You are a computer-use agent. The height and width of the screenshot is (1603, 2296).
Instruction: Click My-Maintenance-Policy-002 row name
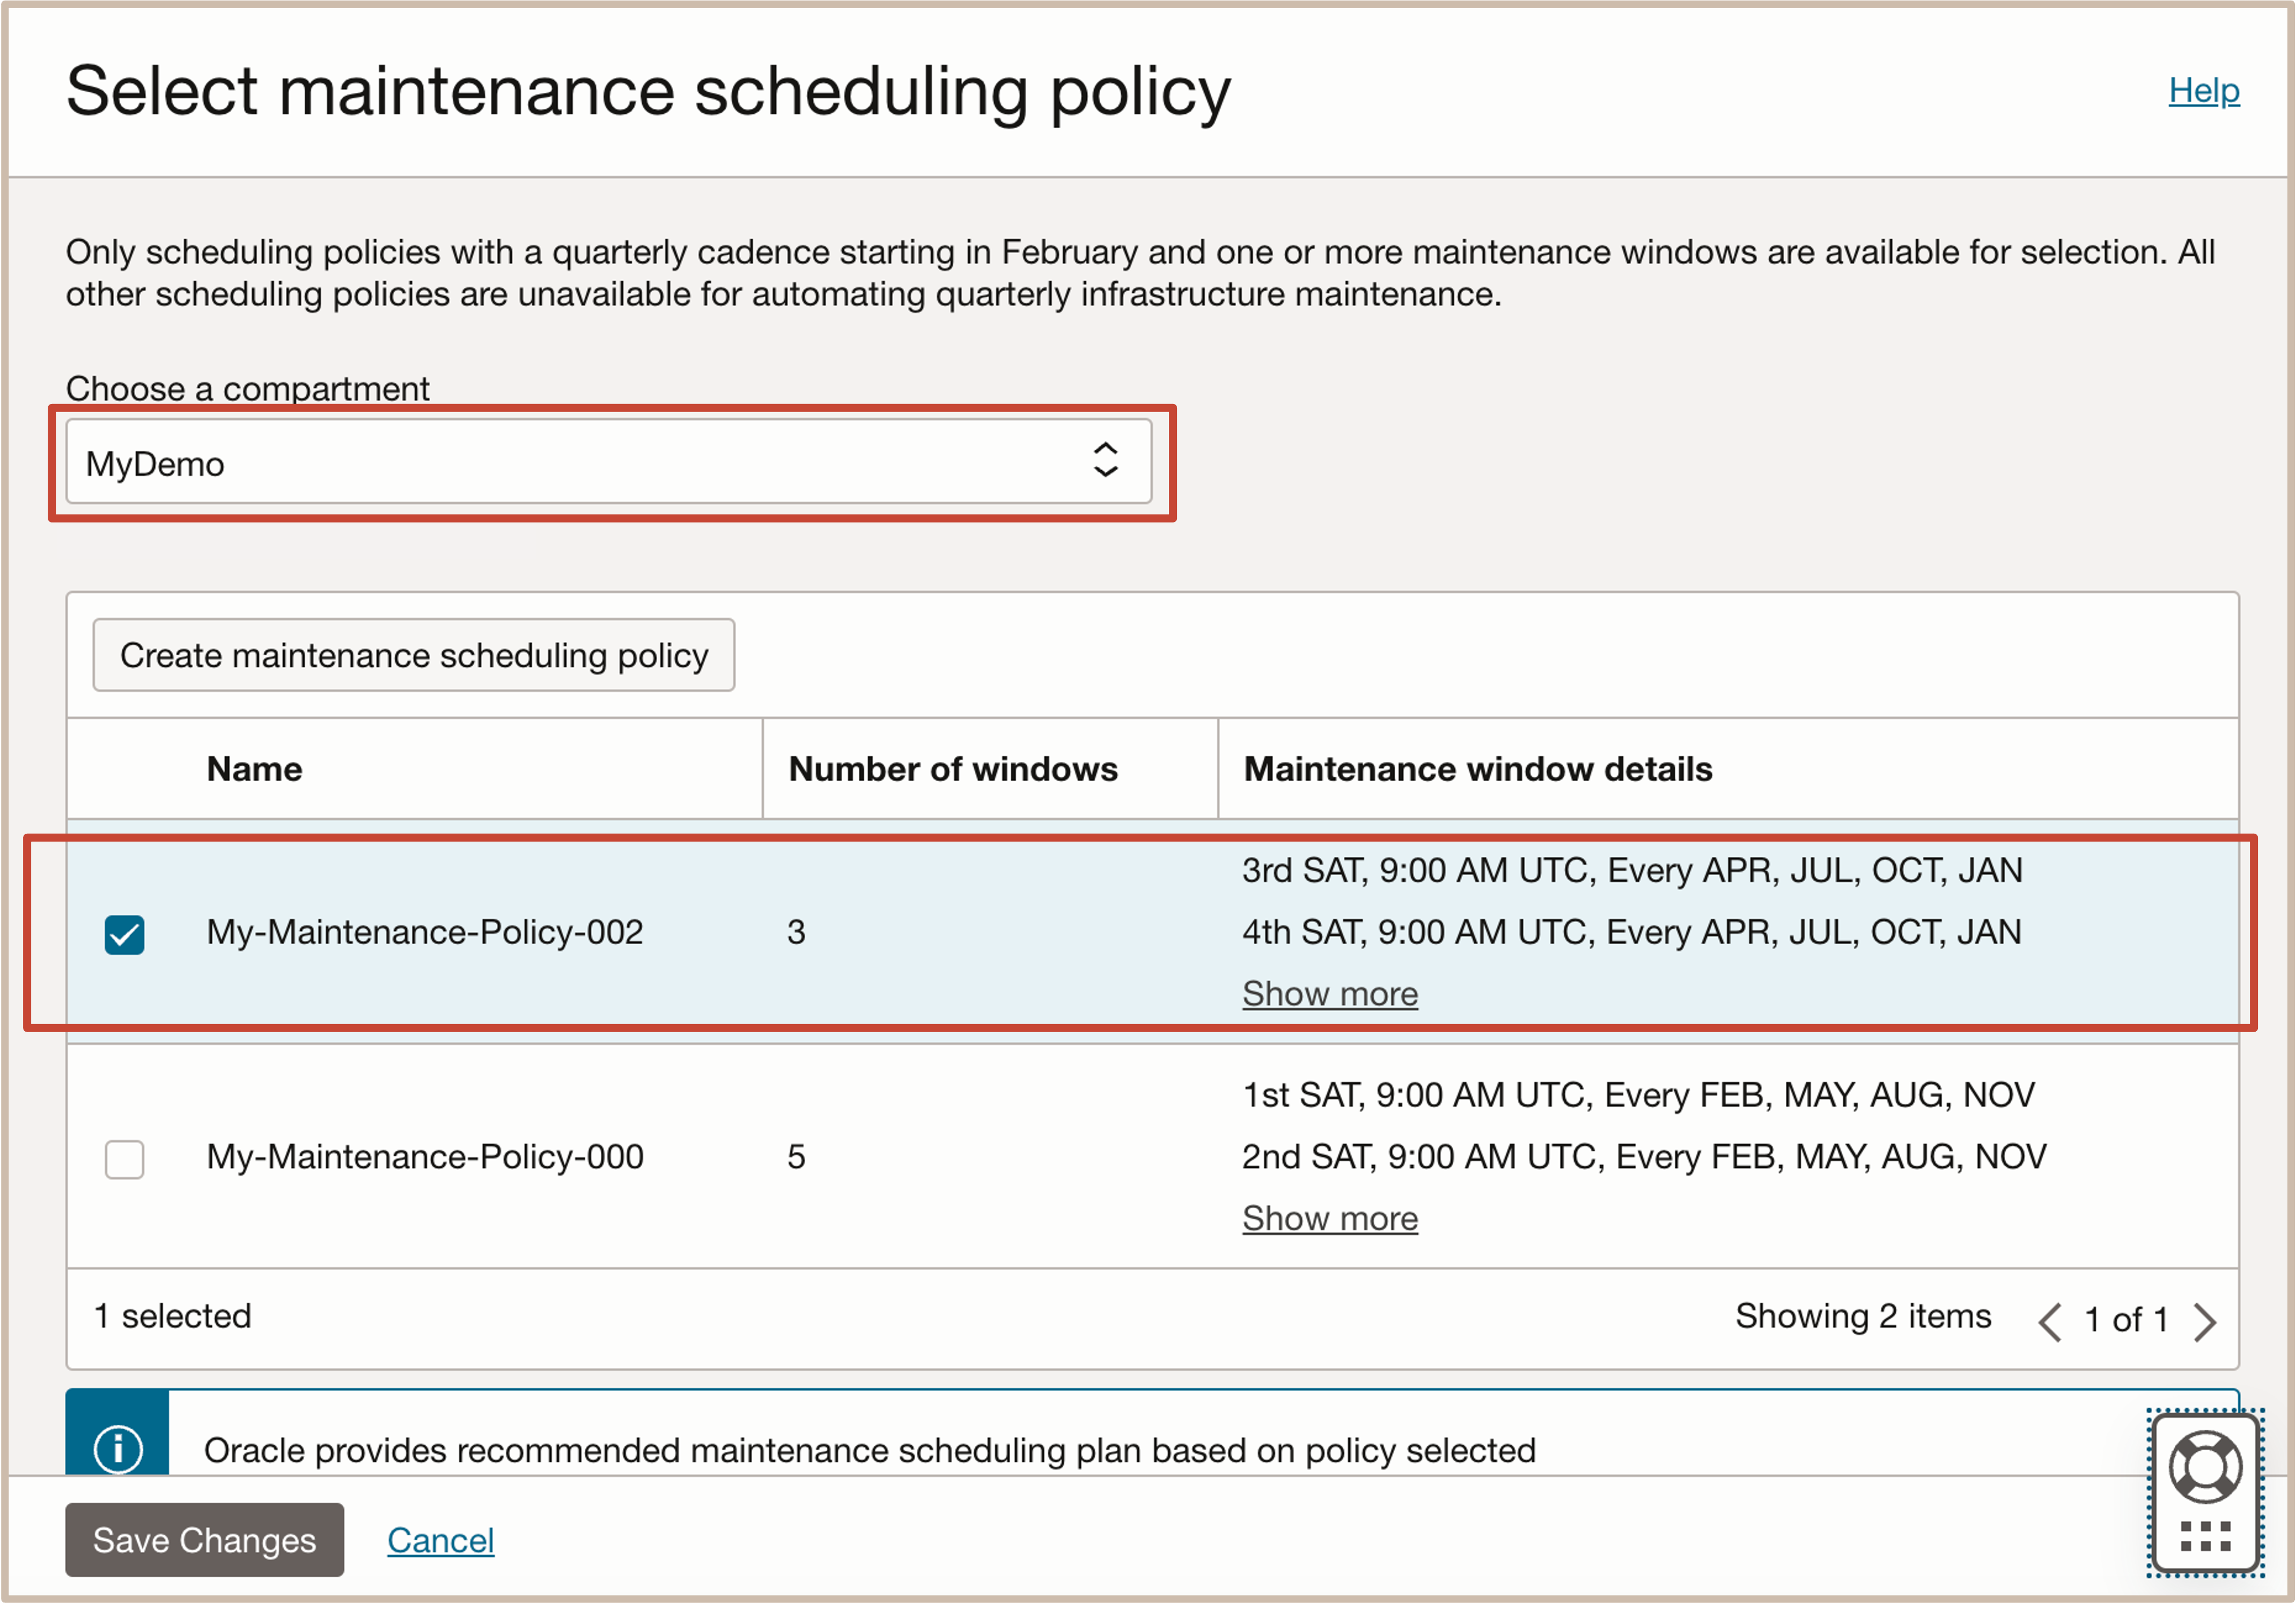click(x=425, y=932)
